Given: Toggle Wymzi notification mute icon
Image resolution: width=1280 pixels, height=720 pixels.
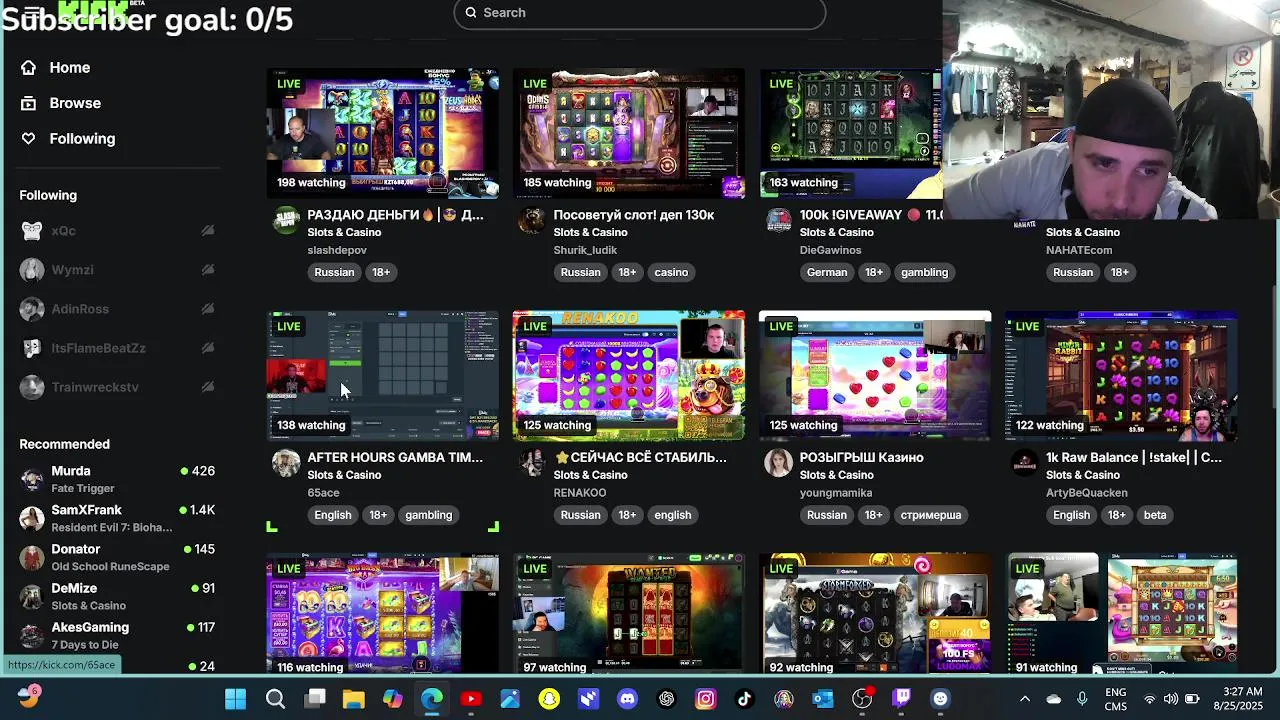Looking at the screenshot, I should (208, 270).
